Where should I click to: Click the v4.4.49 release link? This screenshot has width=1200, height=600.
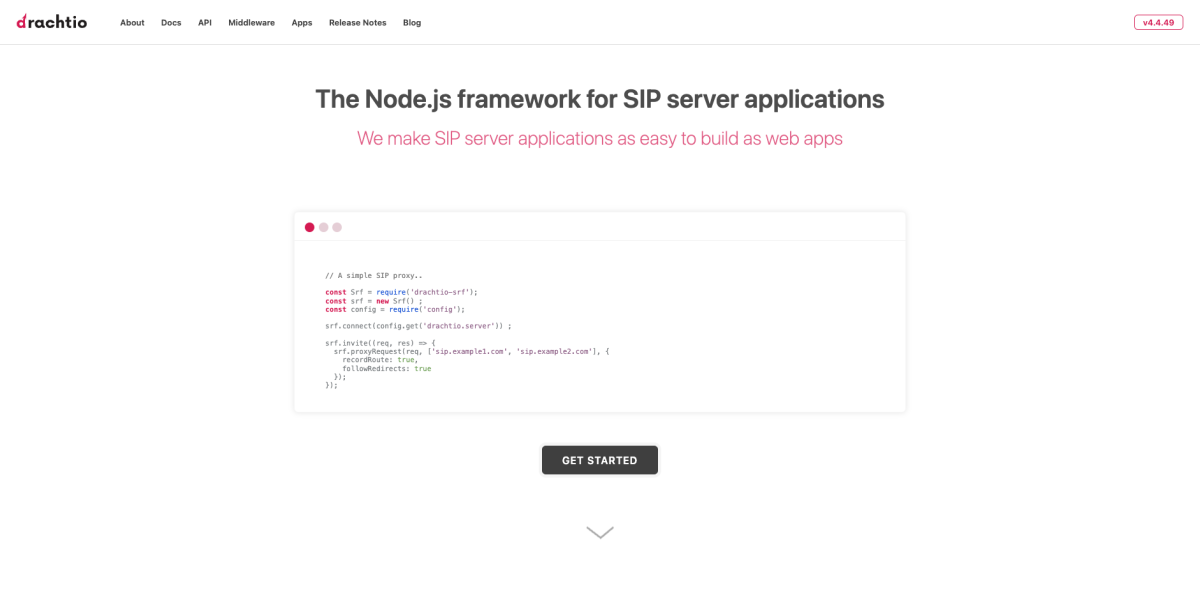(1157, 21)
